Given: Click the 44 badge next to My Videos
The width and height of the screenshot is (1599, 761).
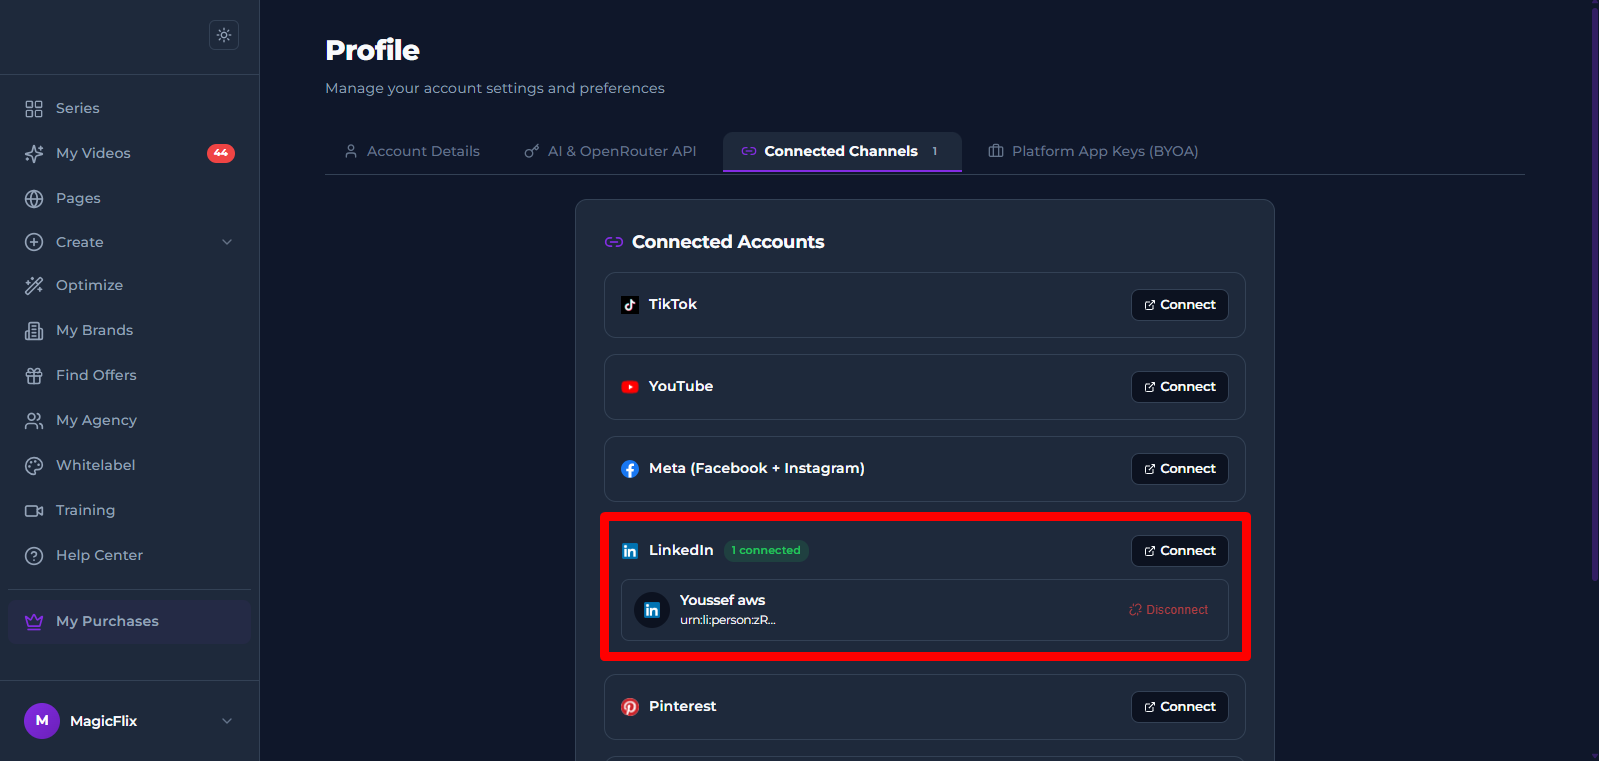Looking at the screenshot, I should click(x=221, y=153).
